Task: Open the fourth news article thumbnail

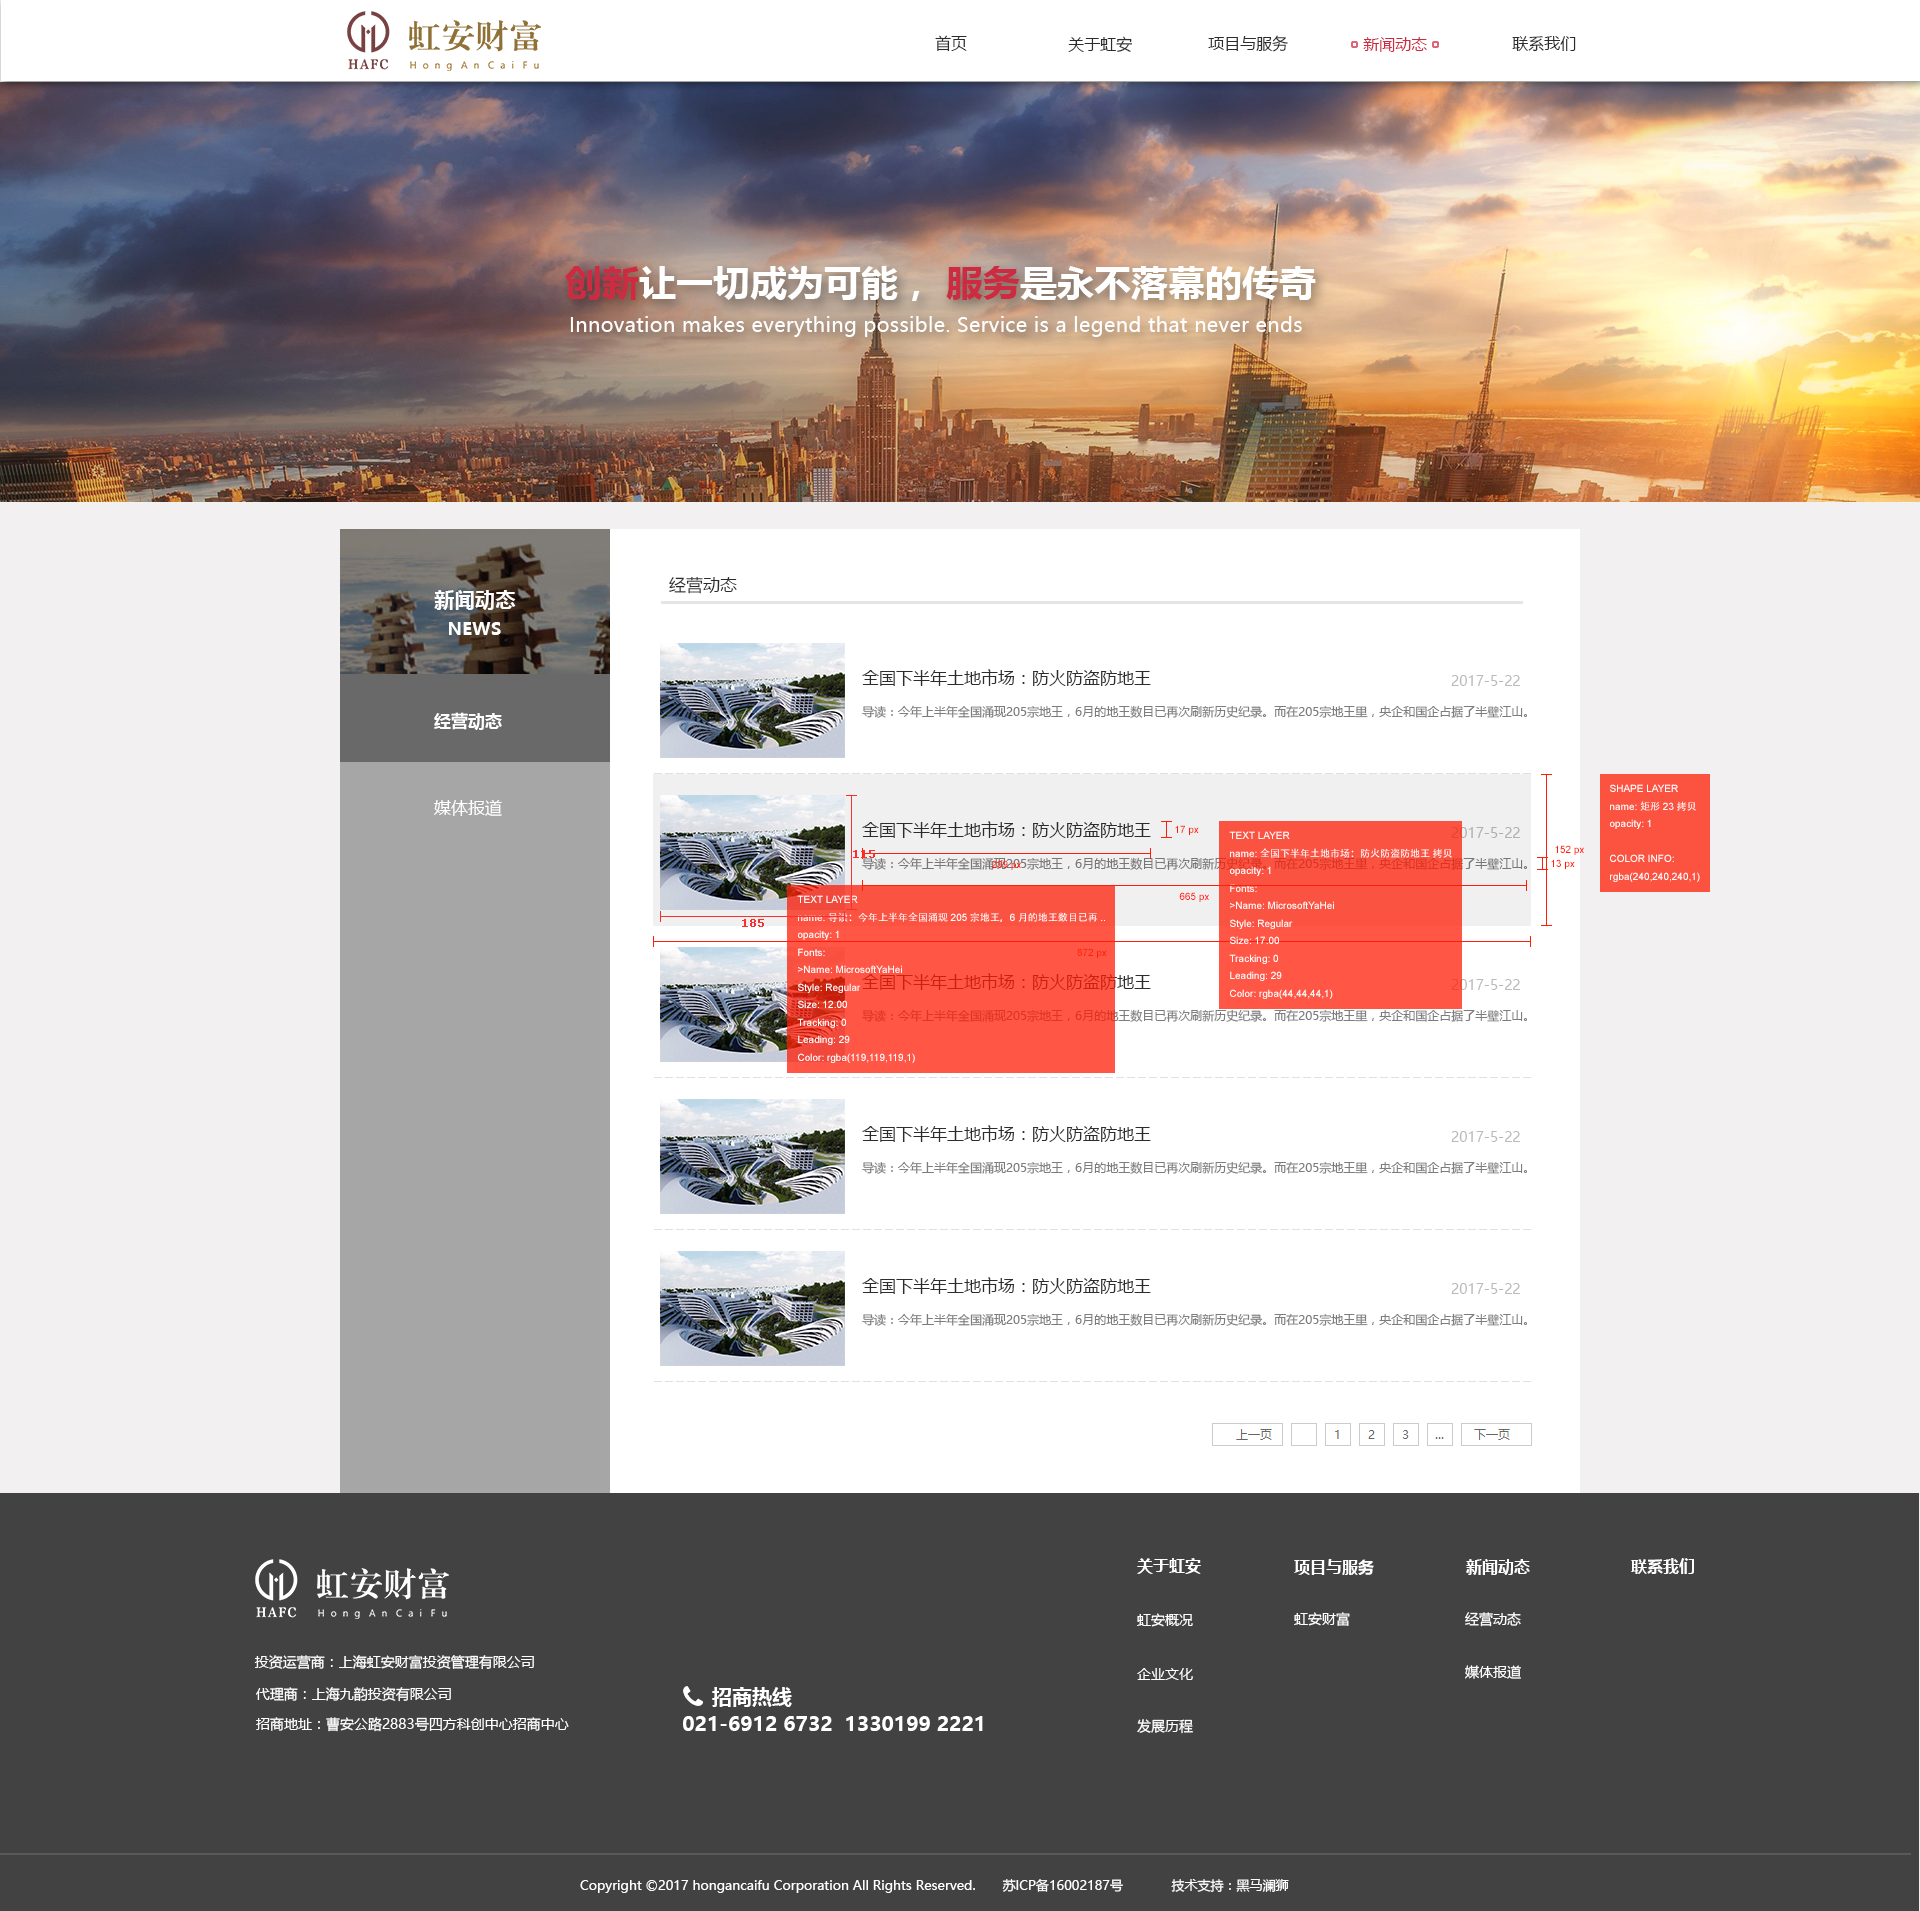Action: [x=752, y=1156]
